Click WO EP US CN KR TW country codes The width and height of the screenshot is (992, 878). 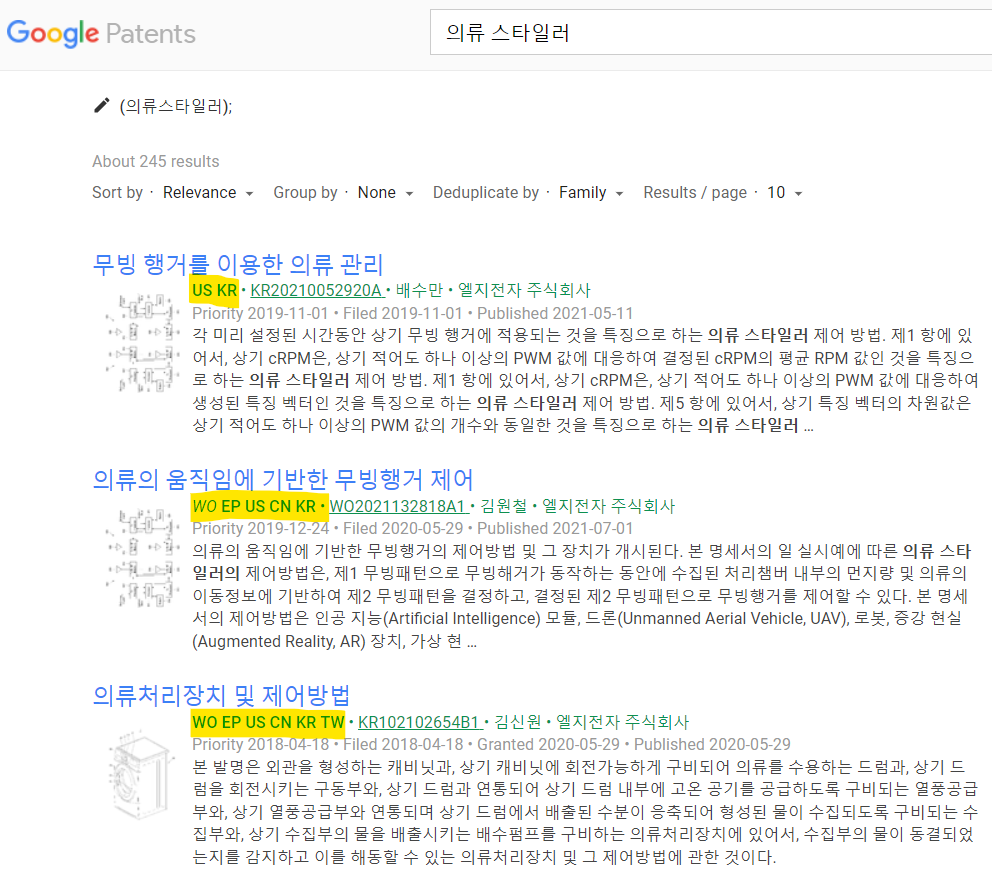(x=268, y=722)
